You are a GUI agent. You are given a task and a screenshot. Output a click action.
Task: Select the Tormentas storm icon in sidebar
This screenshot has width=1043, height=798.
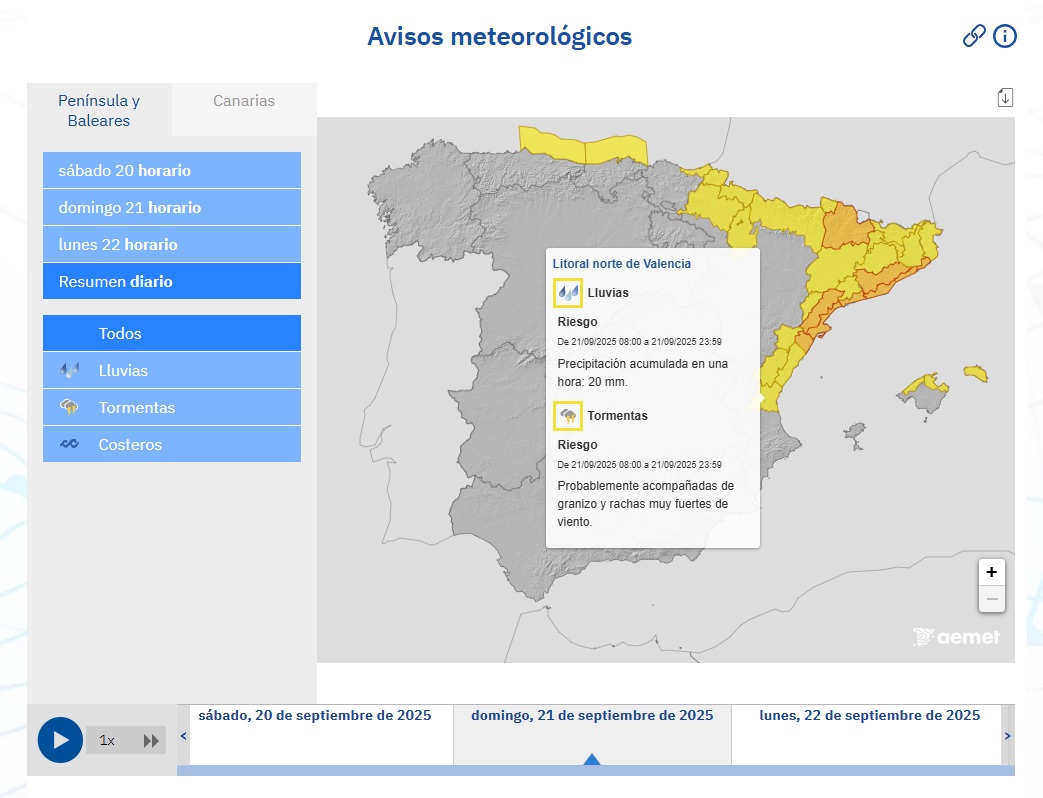point(70,406)
